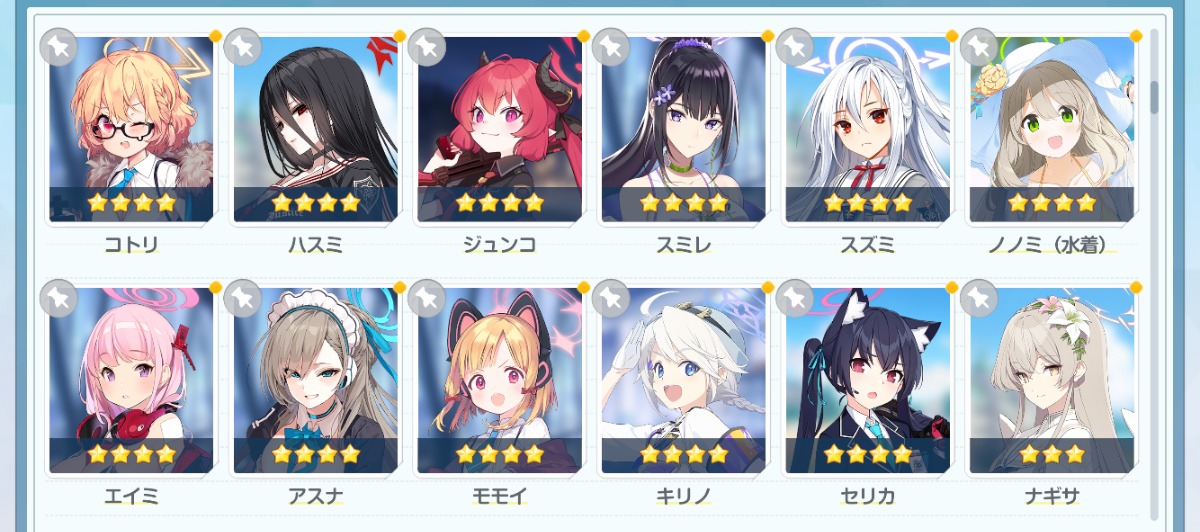
Task: Open the コトリ character portrait
Action: point(131,129)
